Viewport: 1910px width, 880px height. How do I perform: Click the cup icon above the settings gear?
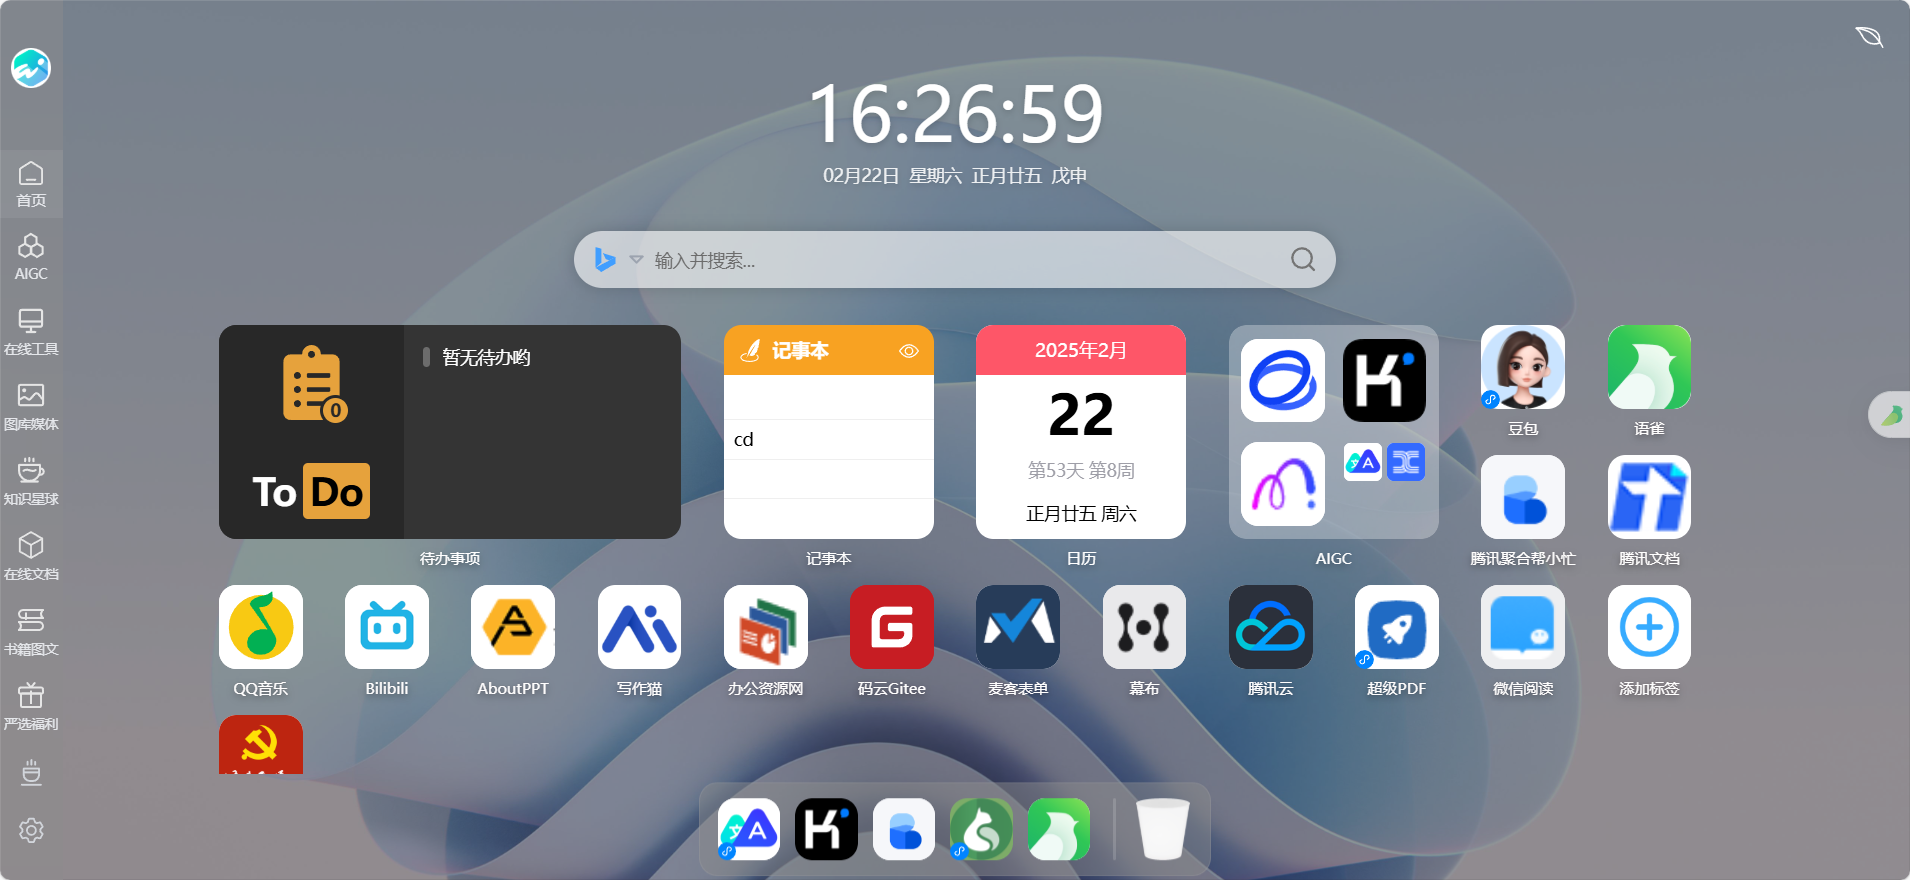tap(31, 772)
